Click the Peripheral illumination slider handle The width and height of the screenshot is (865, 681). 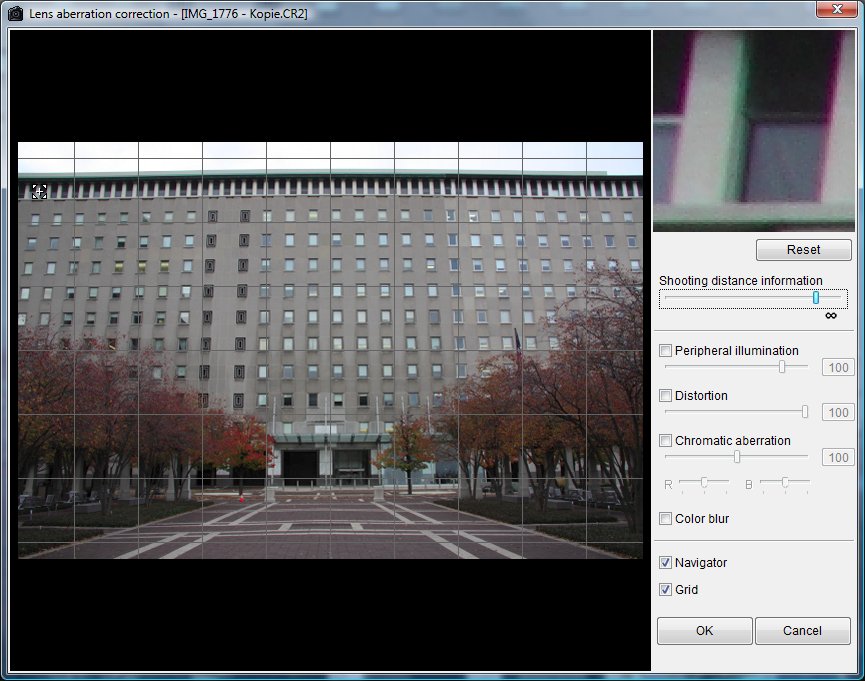(x=782, y=367)
